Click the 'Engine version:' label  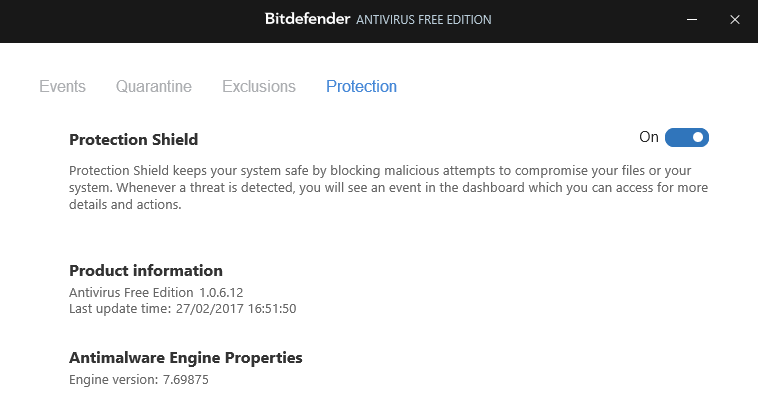point(113,380)
